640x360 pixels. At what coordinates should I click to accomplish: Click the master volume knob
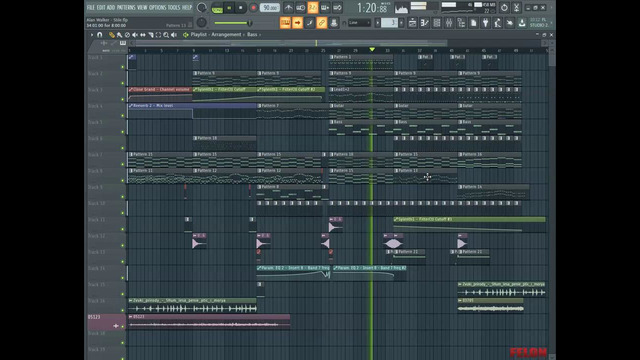(202, 8)
